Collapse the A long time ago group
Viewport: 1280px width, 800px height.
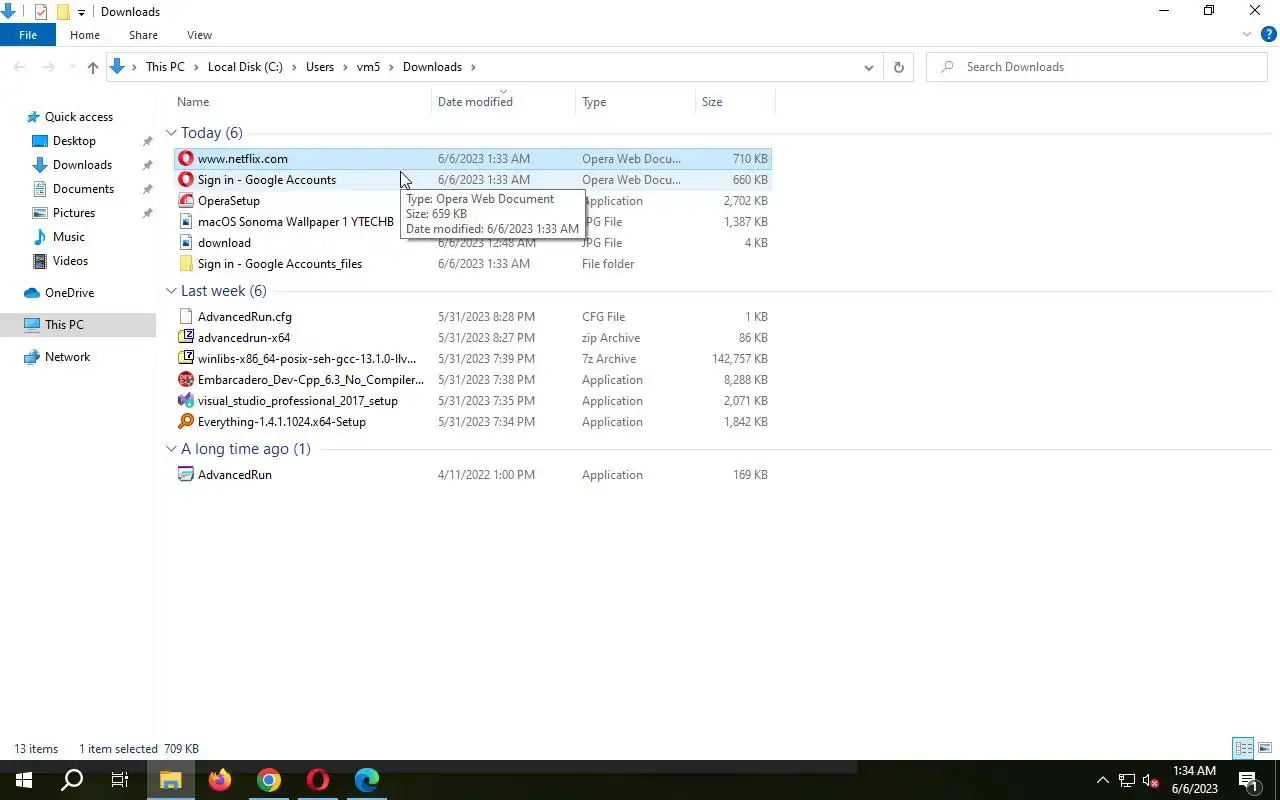click(171, 449)
